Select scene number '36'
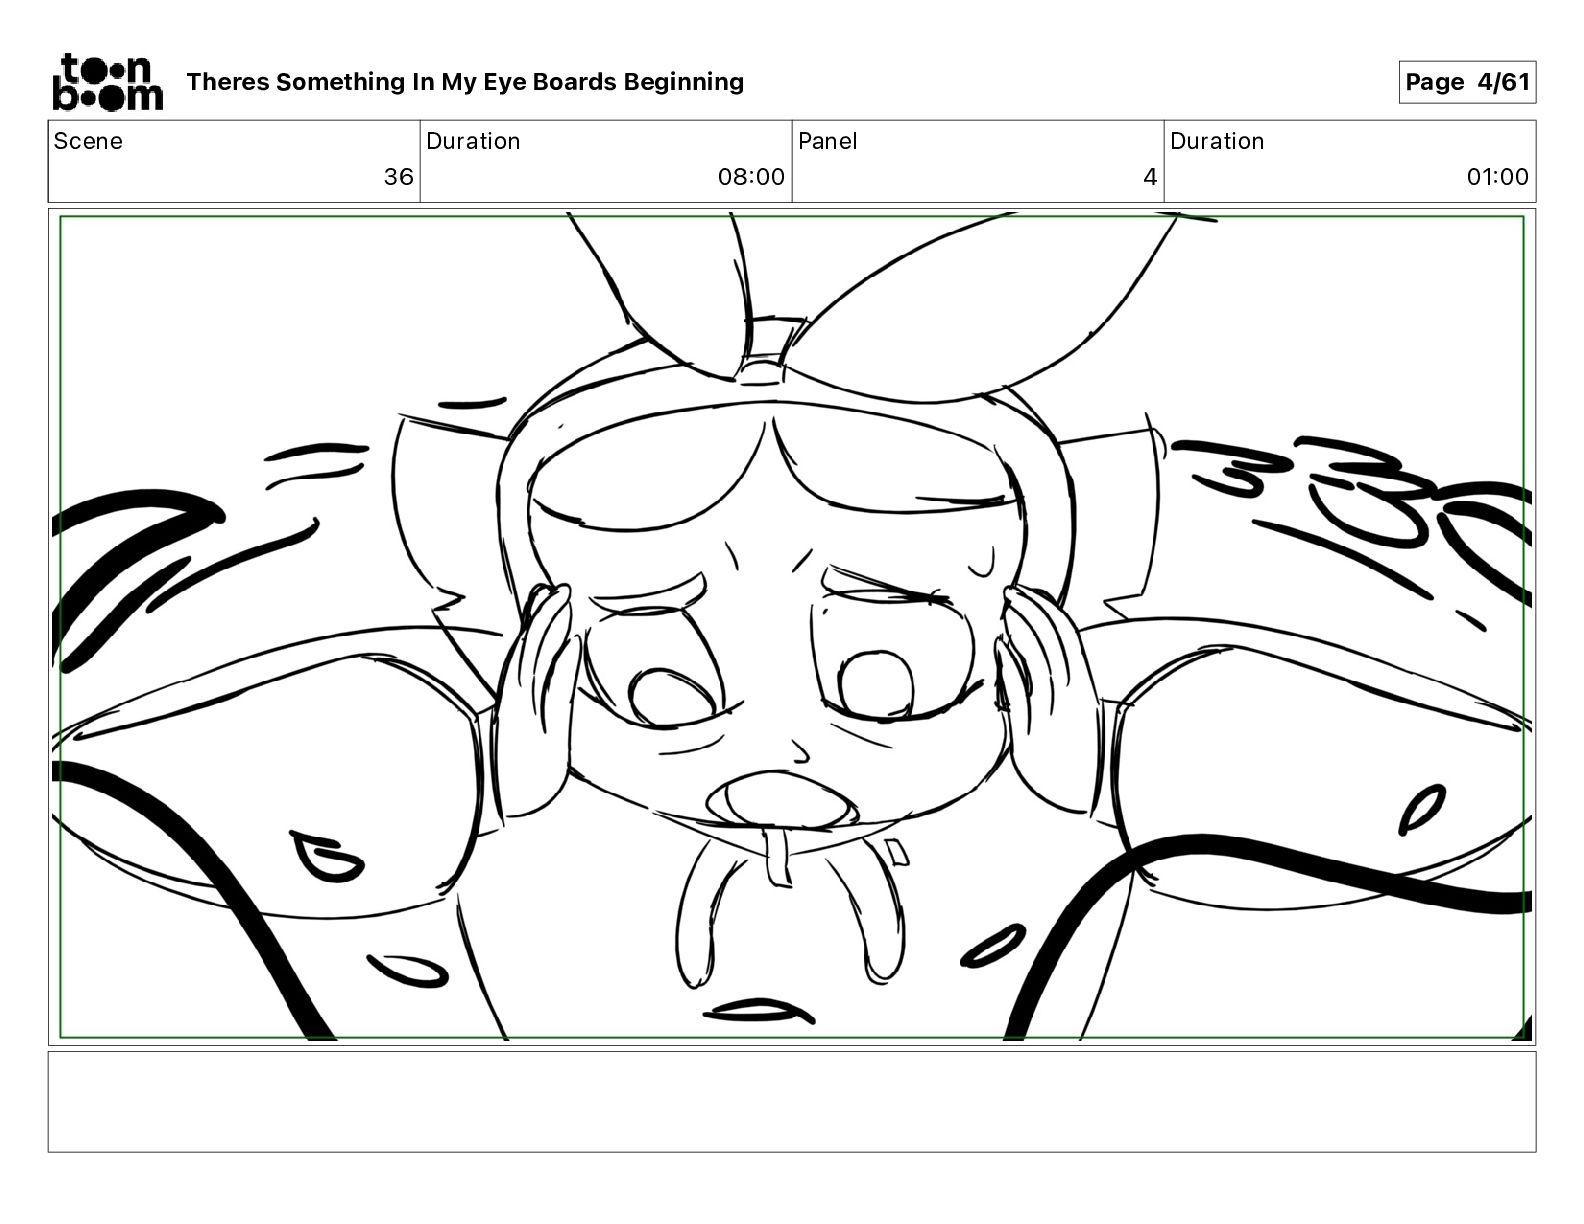1584x1224 pixels. pos(398,177)
